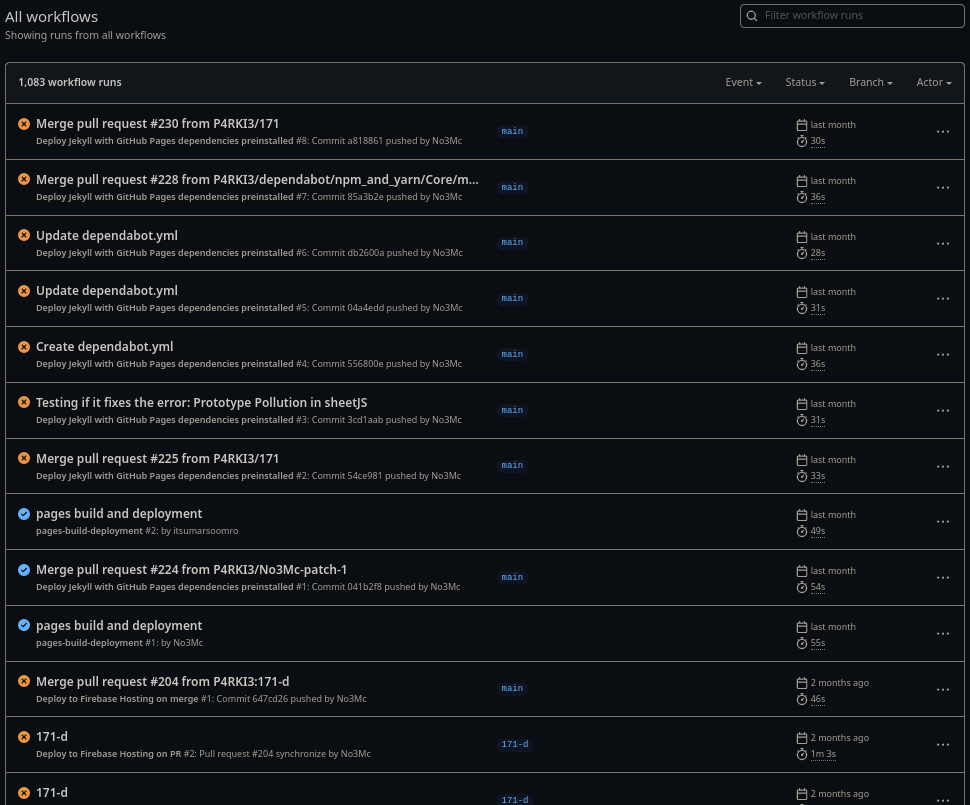Click the green success check on pages build and deployment
970x805 pixels.
click(24, 513)
